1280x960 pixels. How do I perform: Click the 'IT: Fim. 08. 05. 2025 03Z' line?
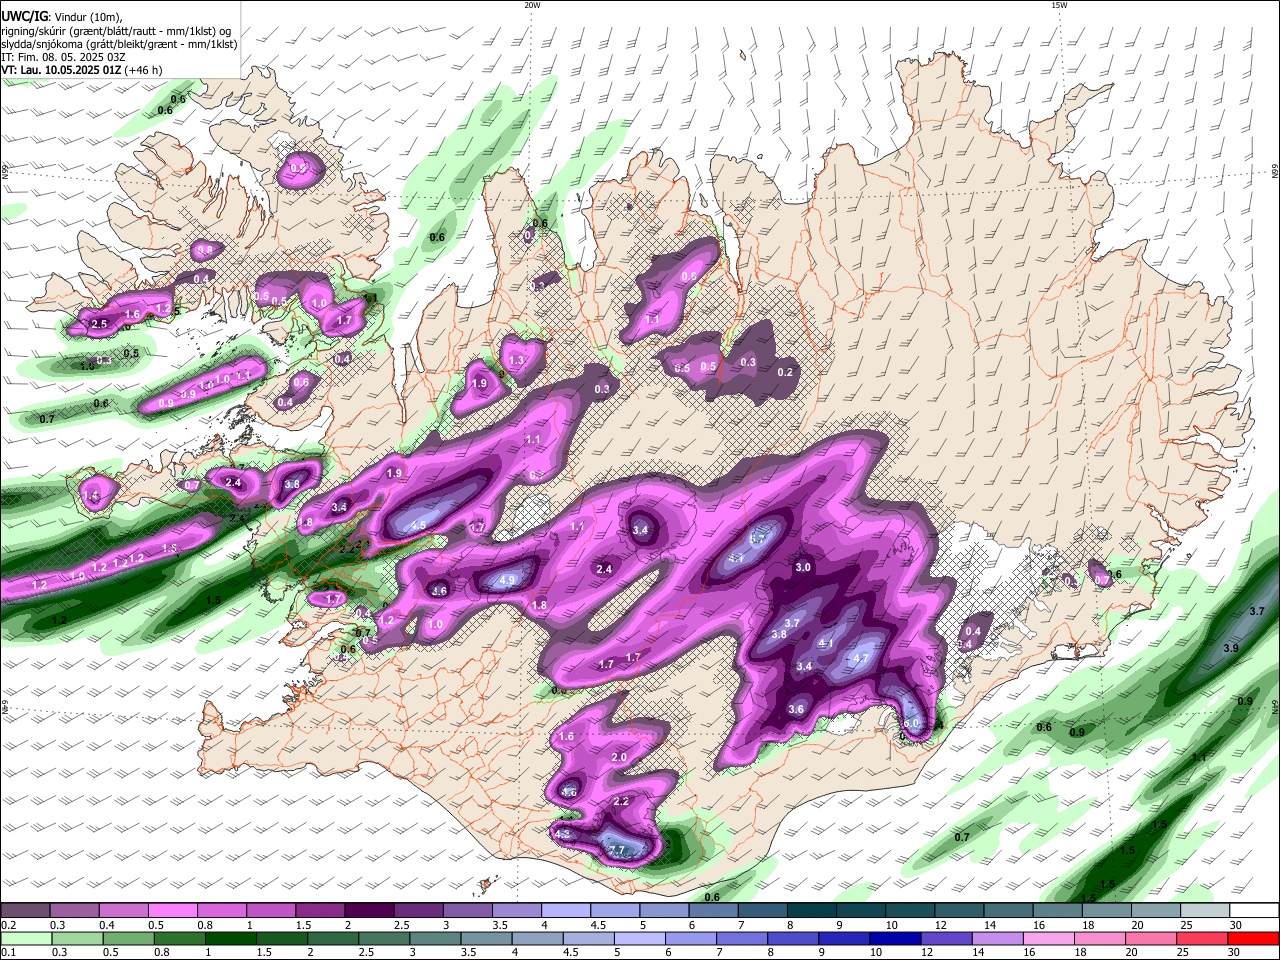tap(62, 57)
